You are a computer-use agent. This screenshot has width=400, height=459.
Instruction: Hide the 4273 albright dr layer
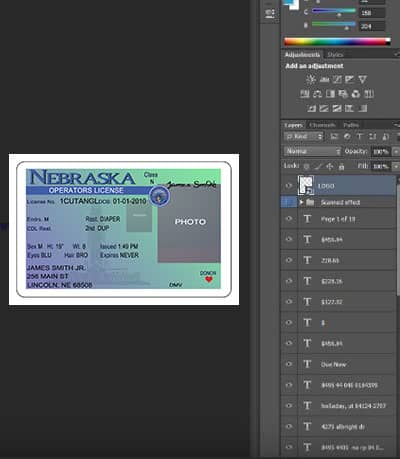pyautogui.click(x=289, y=426)
